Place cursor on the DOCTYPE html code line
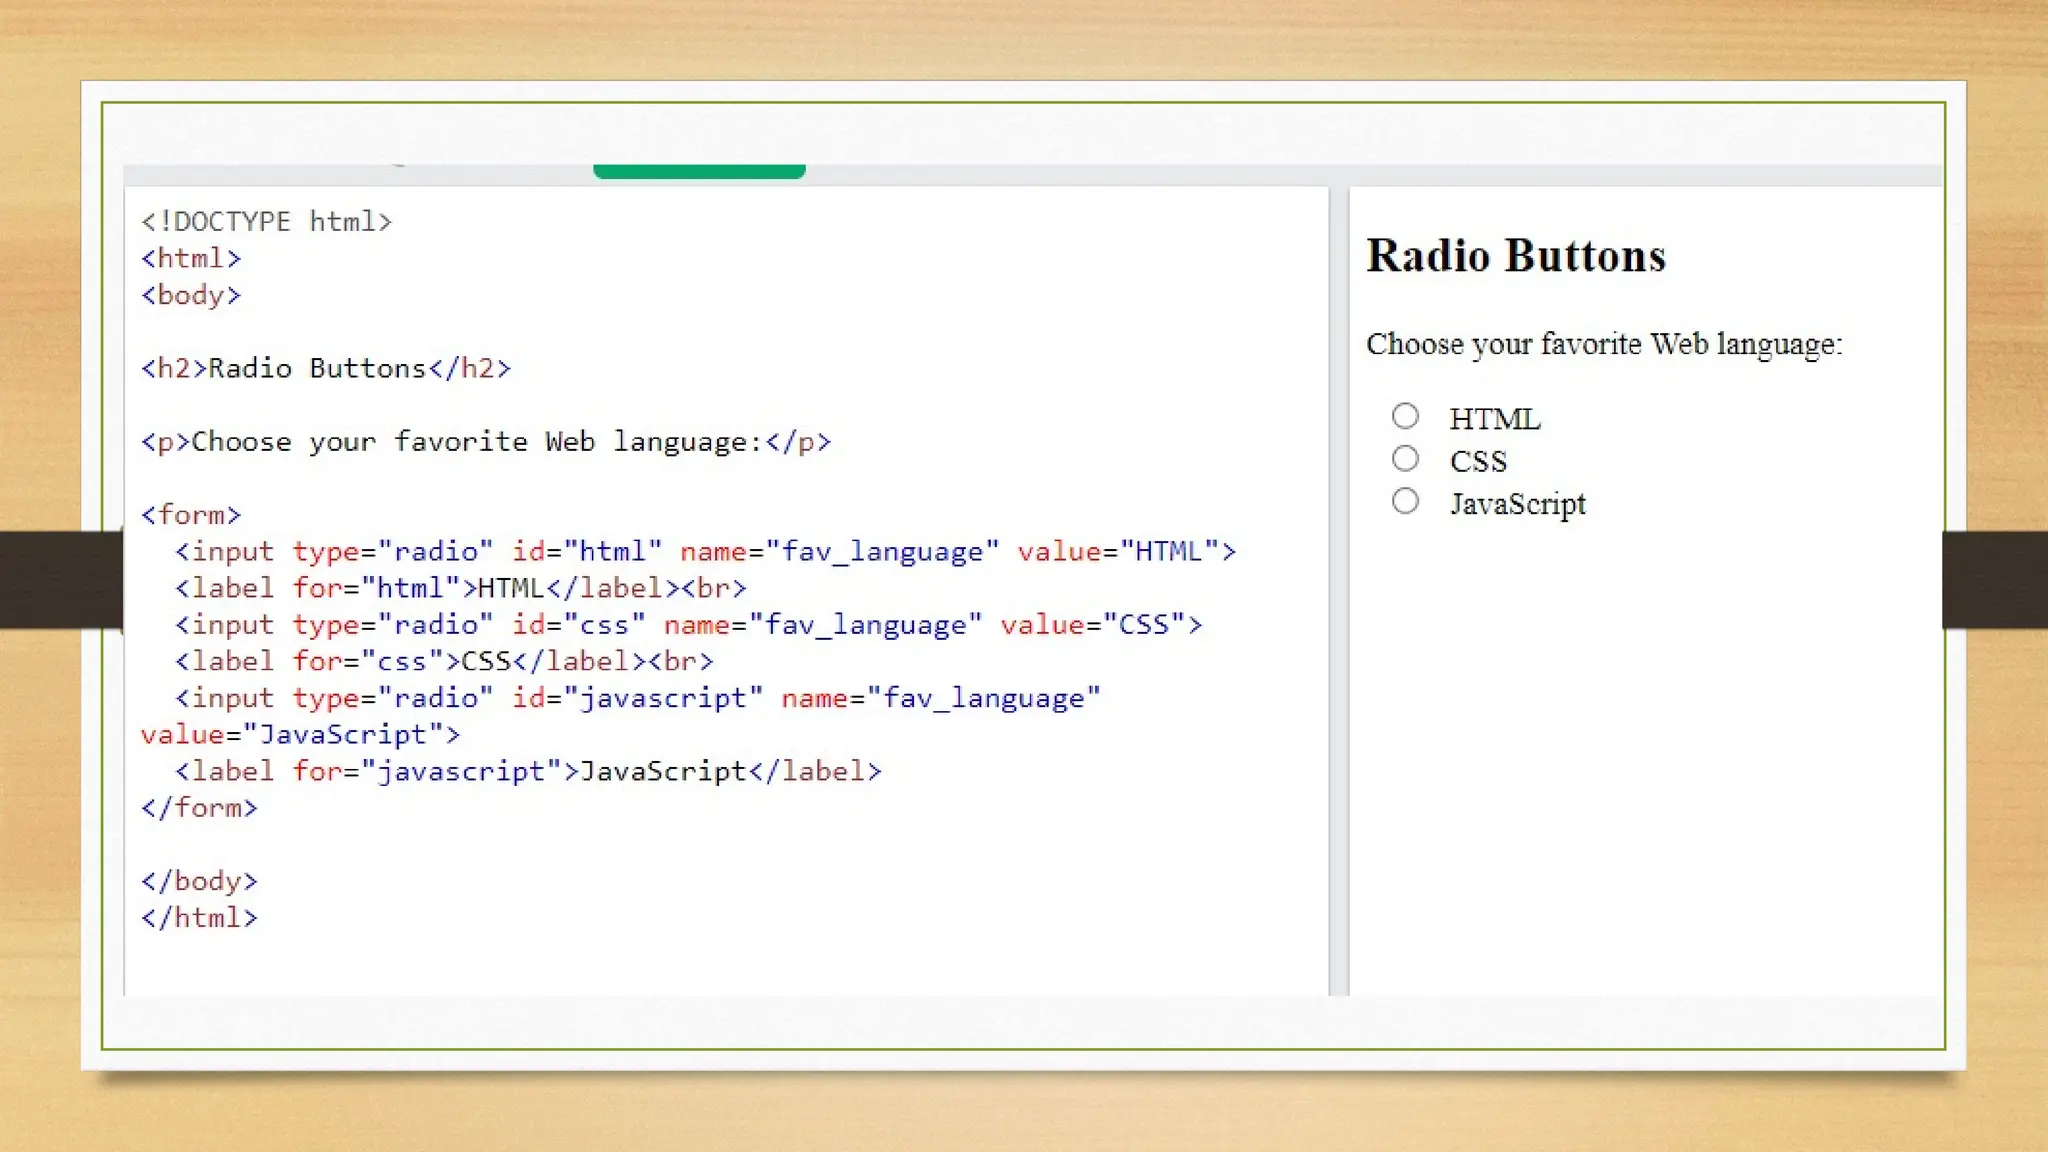 coord(266,222)
